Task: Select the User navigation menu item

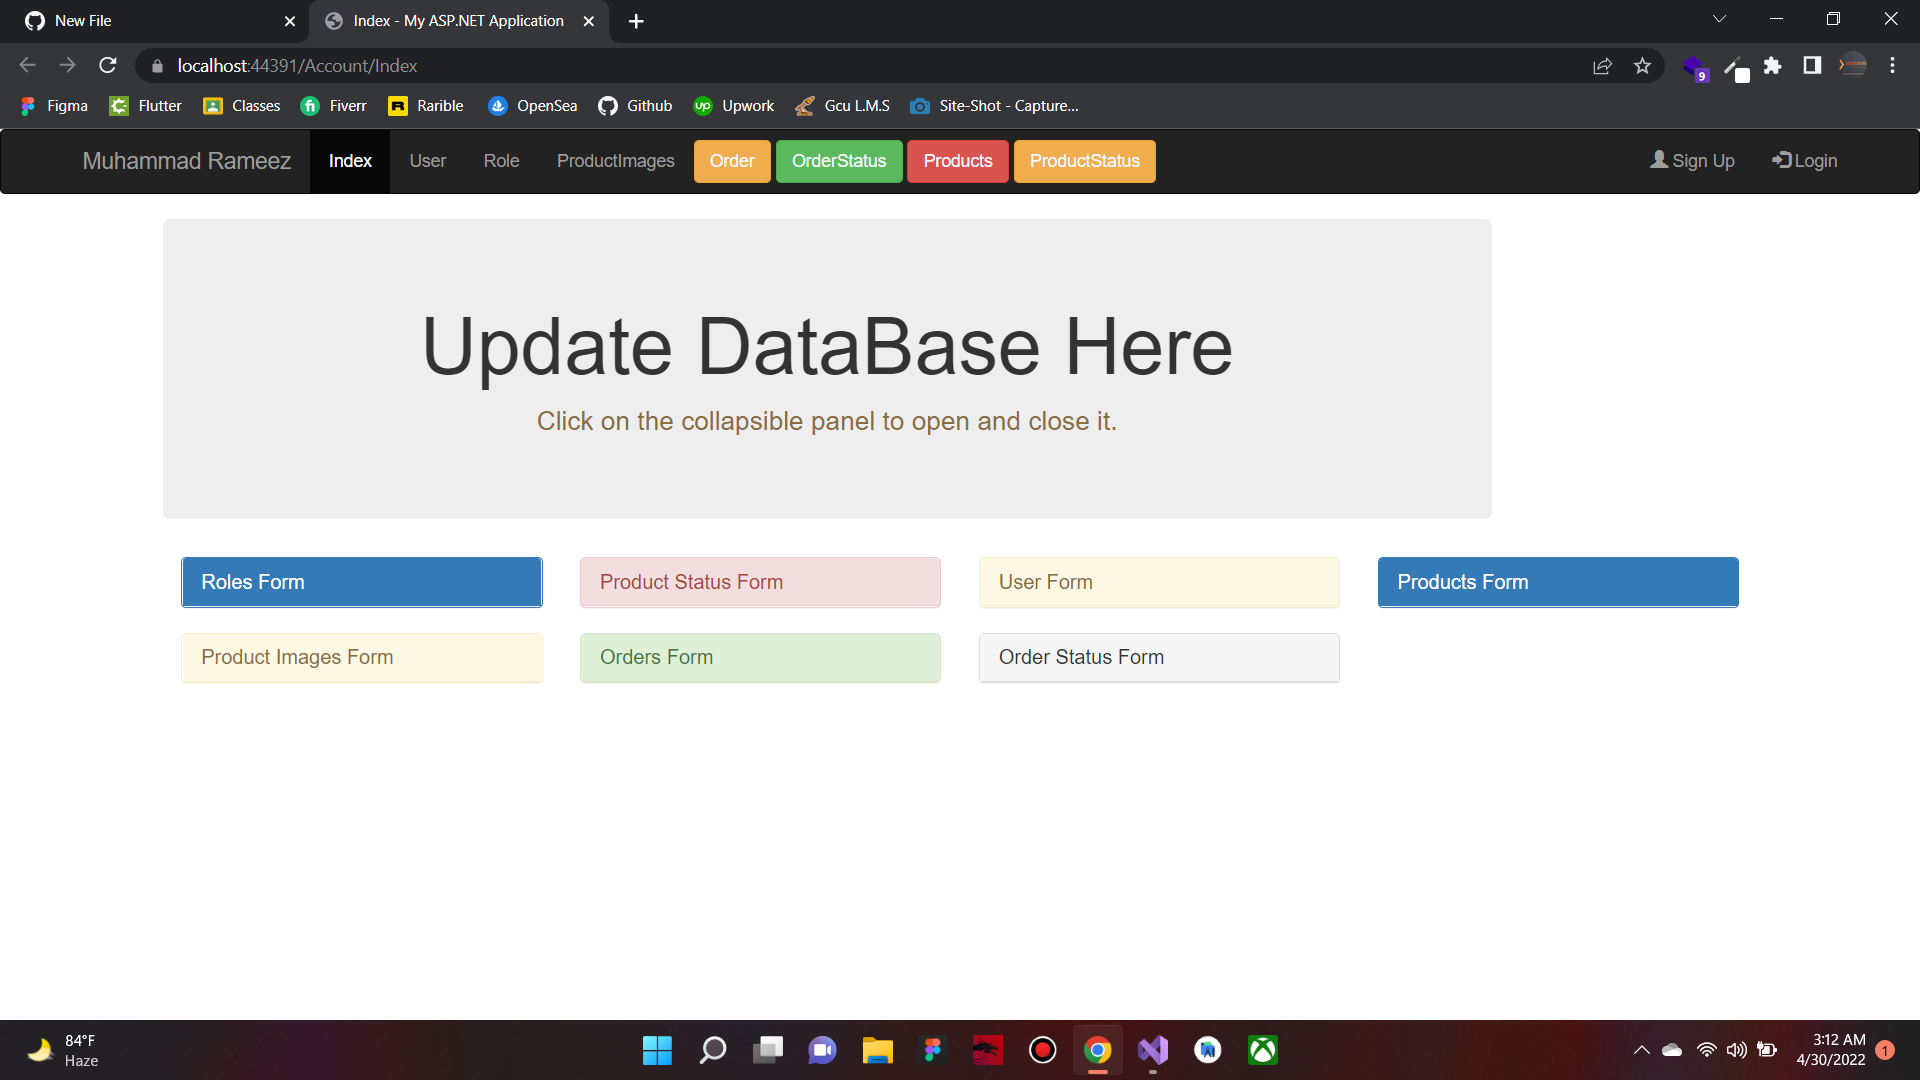Action: (427, 160)
